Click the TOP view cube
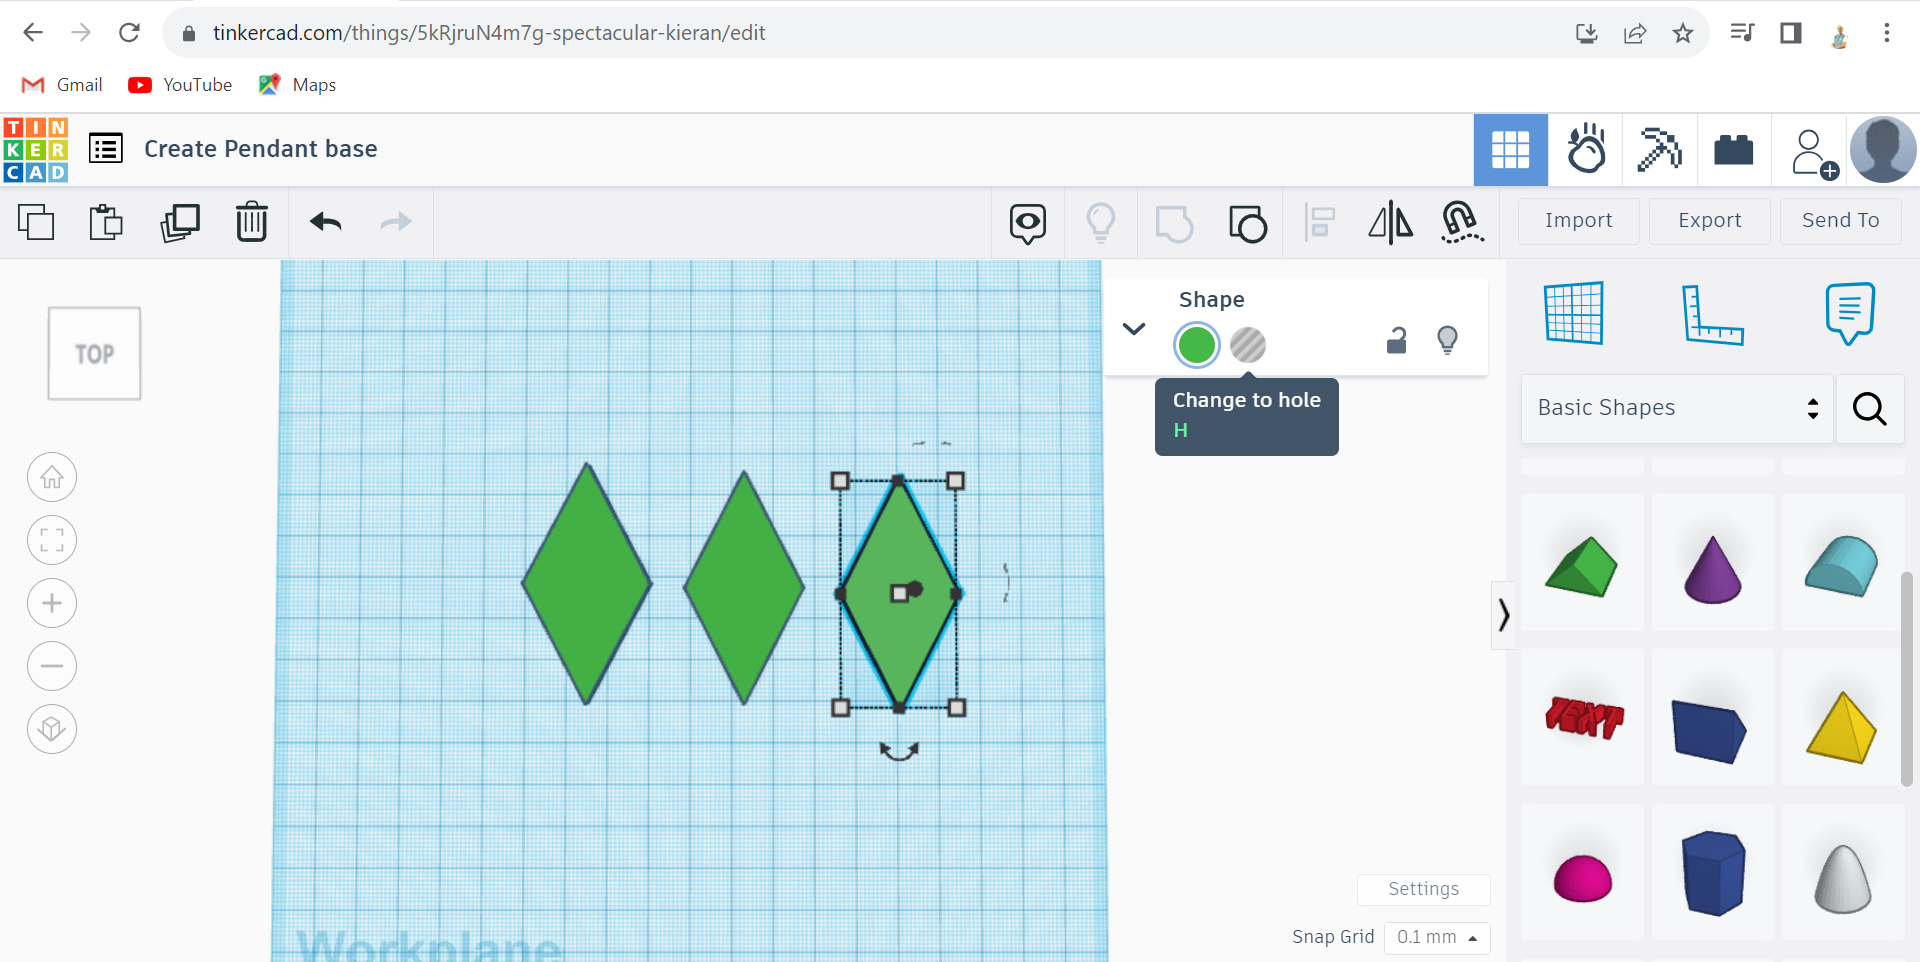Screen dimensions: 1920x962 click(95, 354)
